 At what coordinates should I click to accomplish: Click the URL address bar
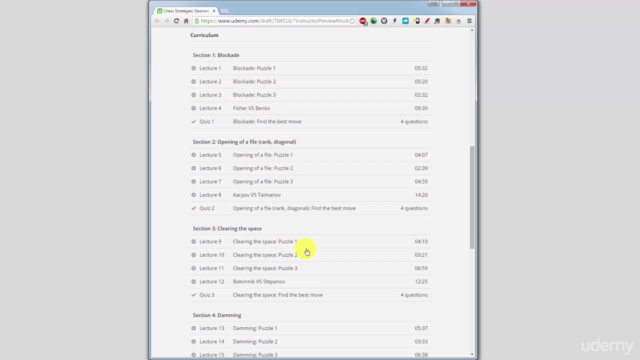(x=274, y=21)
